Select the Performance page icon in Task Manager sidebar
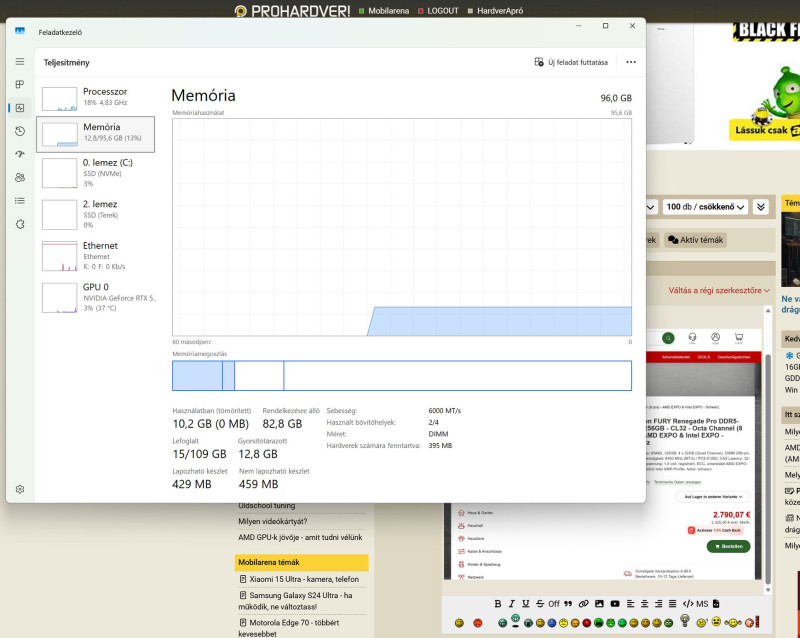 pos(20,108)
